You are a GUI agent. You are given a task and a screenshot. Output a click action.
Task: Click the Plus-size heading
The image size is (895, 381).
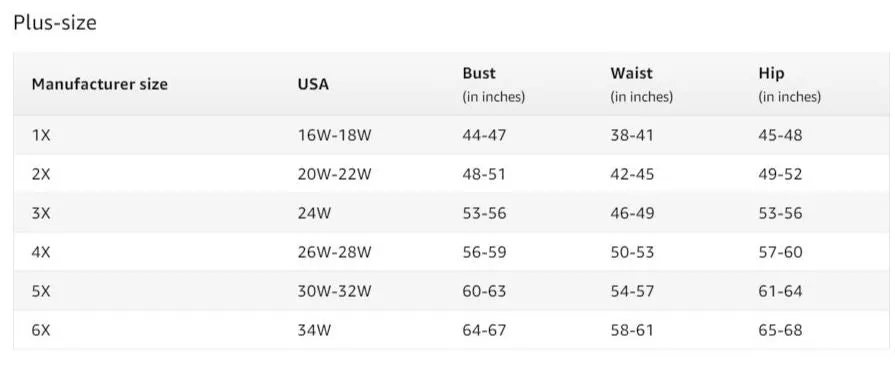point(55,22)
